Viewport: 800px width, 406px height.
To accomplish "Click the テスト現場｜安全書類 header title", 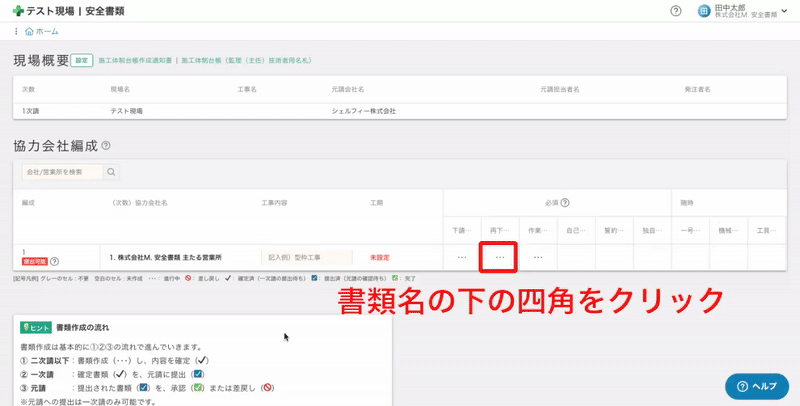I will [x=76, y=11].
